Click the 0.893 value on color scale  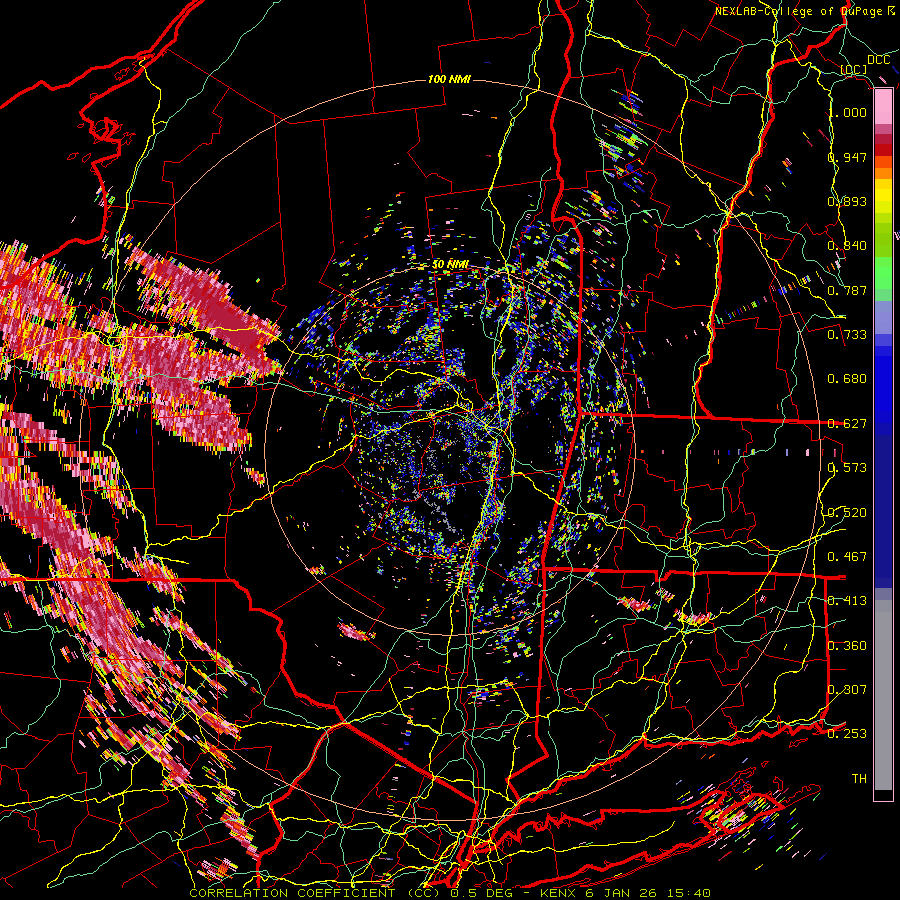tap(847, 201)
